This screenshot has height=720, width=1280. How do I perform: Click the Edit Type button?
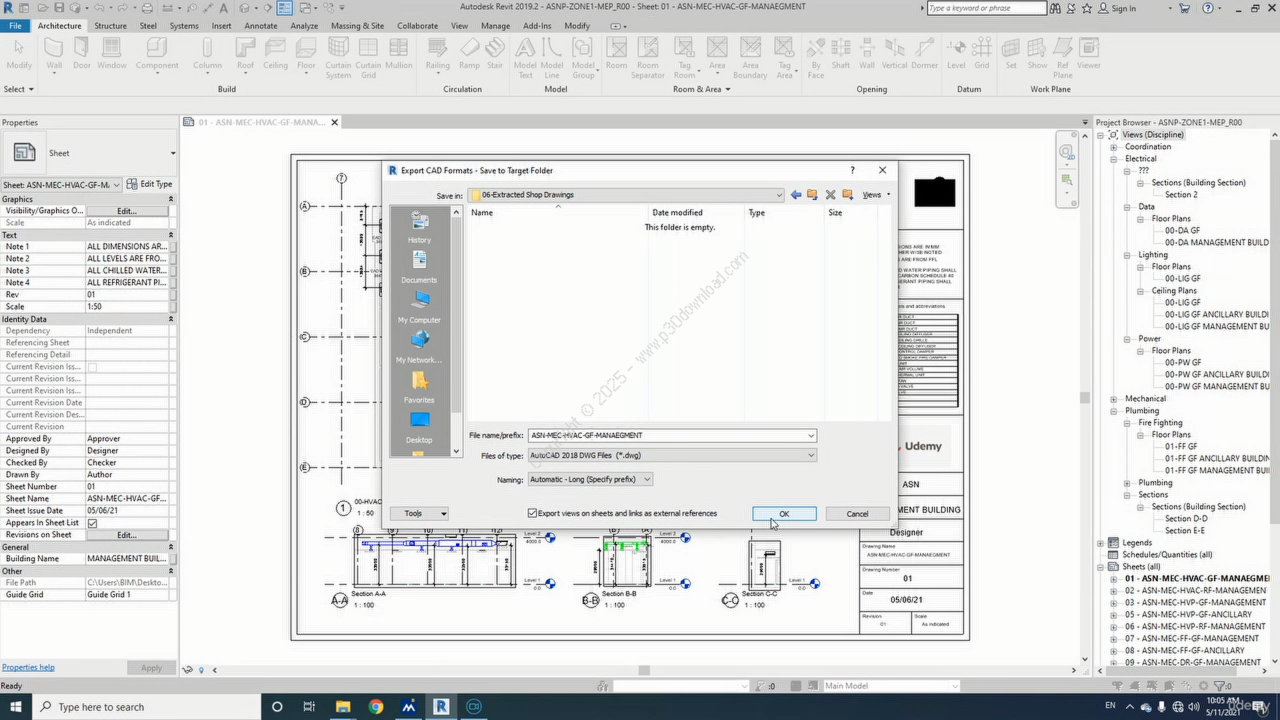(x=150, y=184)
